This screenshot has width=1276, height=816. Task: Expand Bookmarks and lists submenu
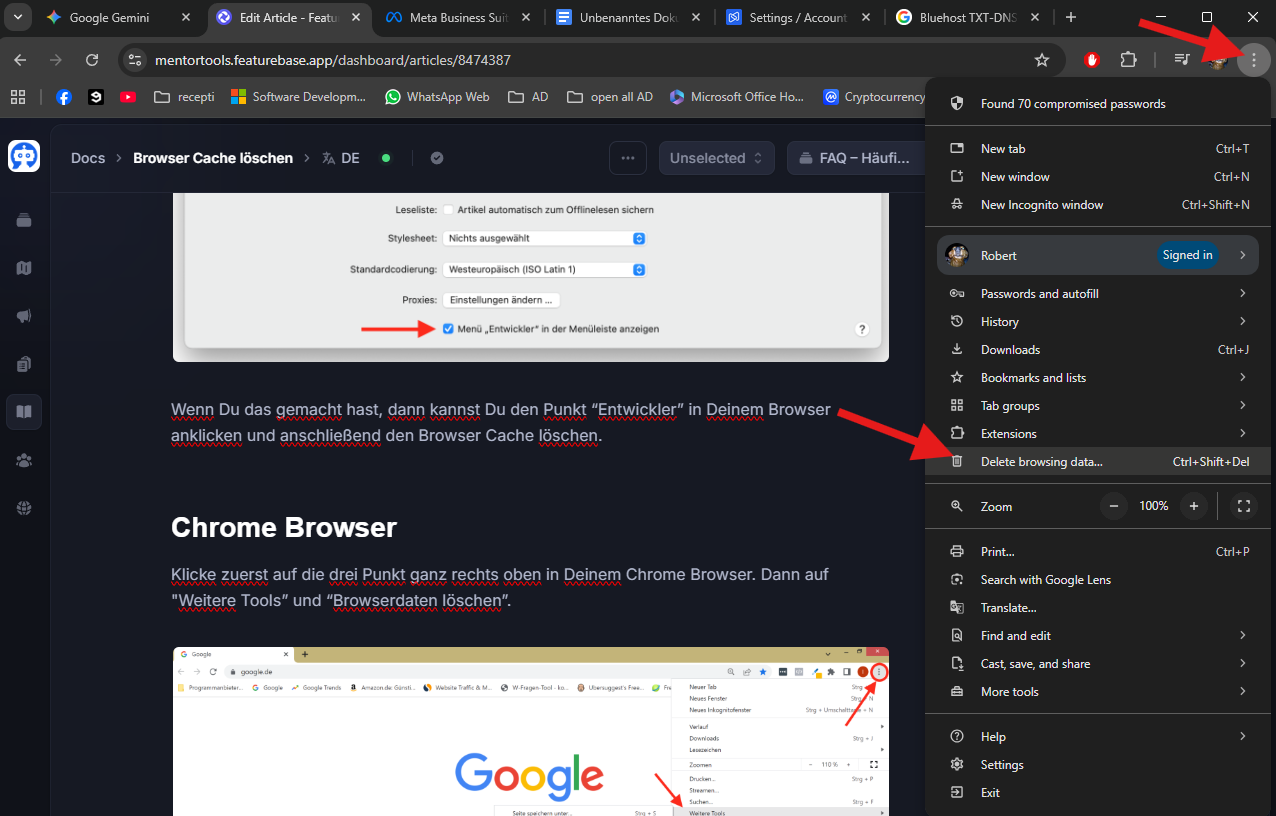(1098, 377)
